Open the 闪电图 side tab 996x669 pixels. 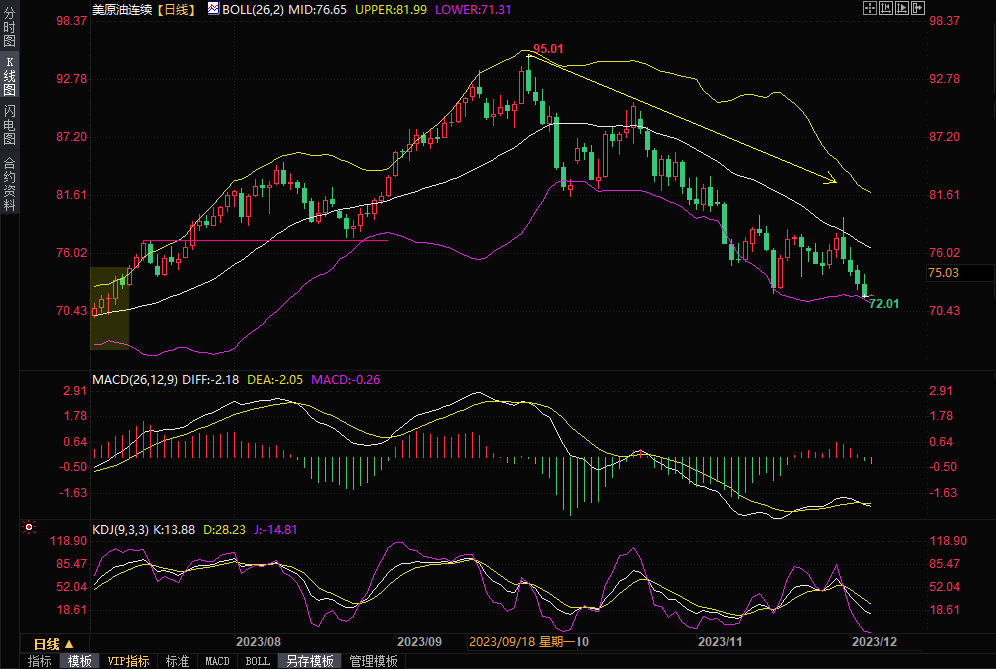tap(9, 125)
